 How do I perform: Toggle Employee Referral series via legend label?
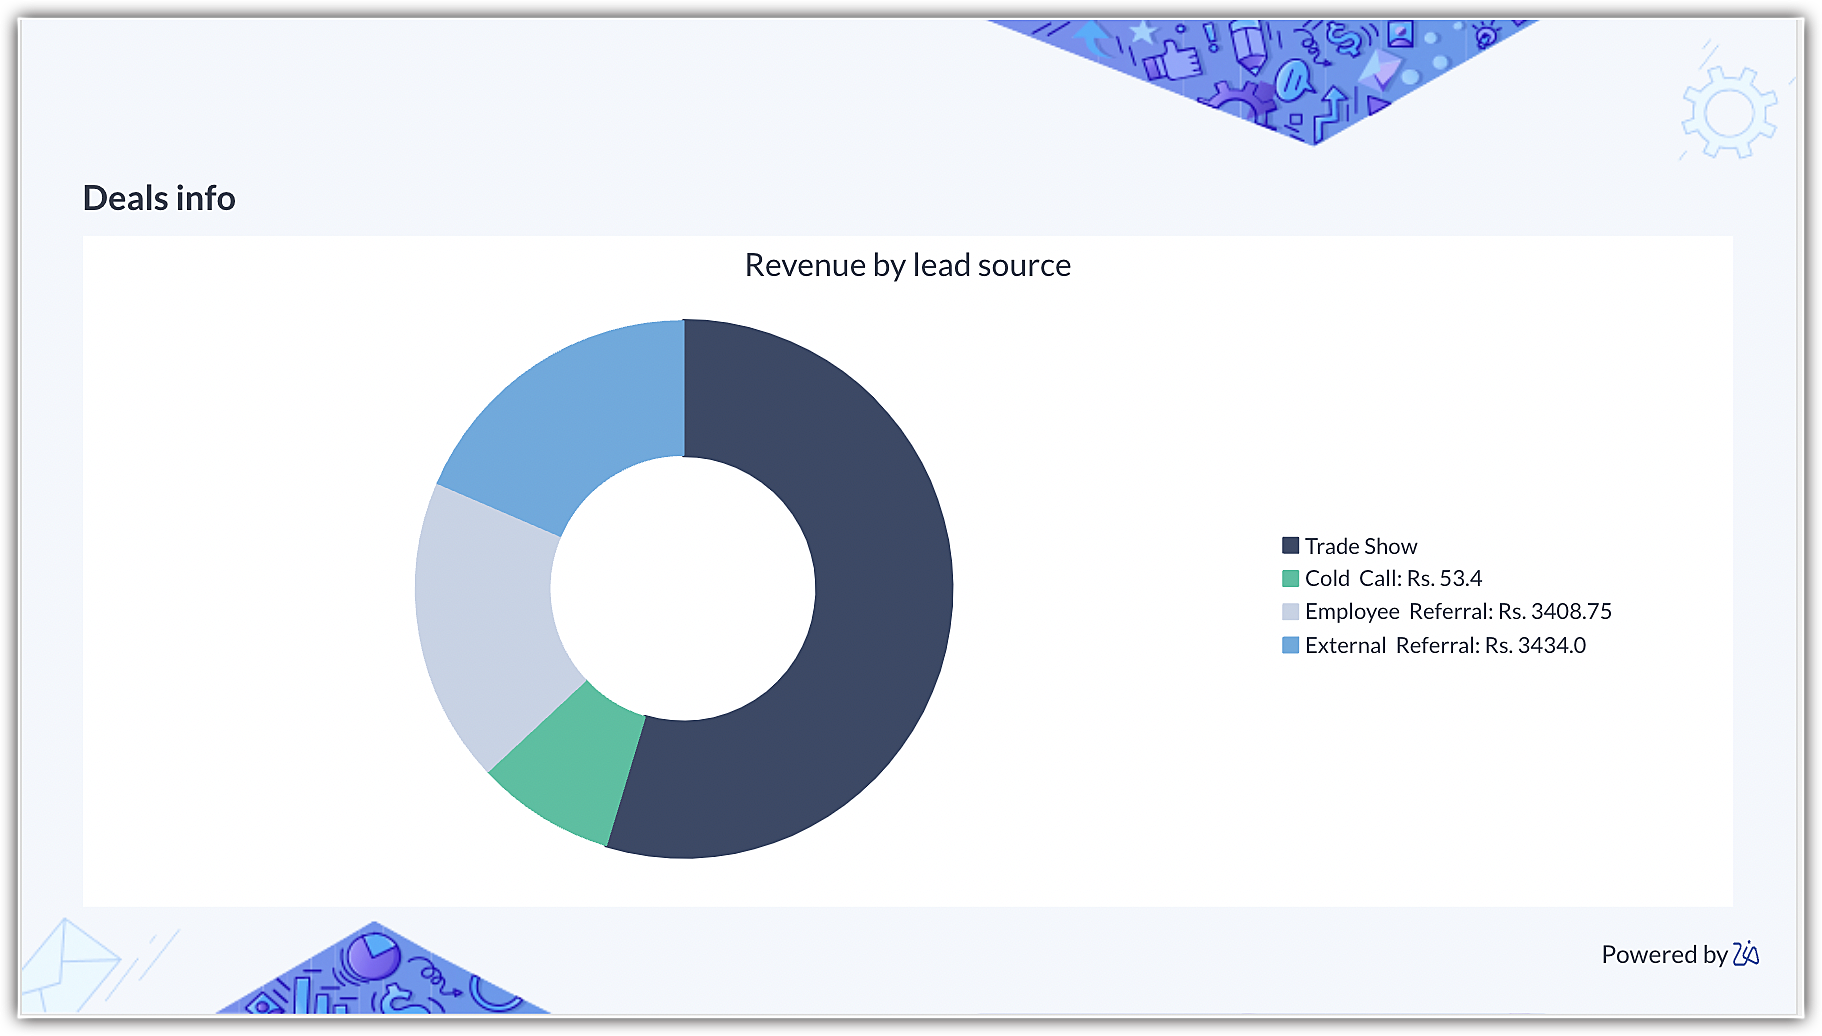tap(1457, 611)
